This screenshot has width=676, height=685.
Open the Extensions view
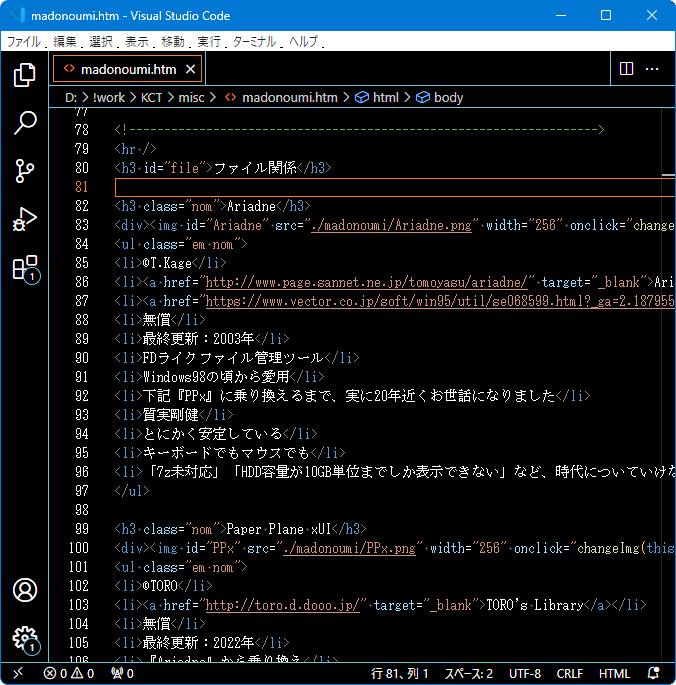click(x=25, y=268)
